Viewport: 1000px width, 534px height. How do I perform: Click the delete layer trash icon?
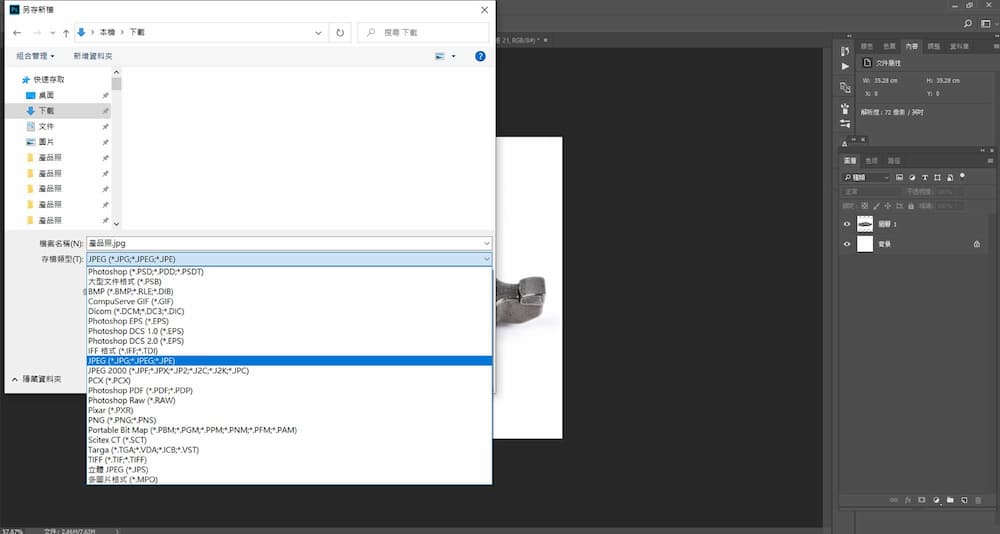pyautogui.click(x=977, y=499)
